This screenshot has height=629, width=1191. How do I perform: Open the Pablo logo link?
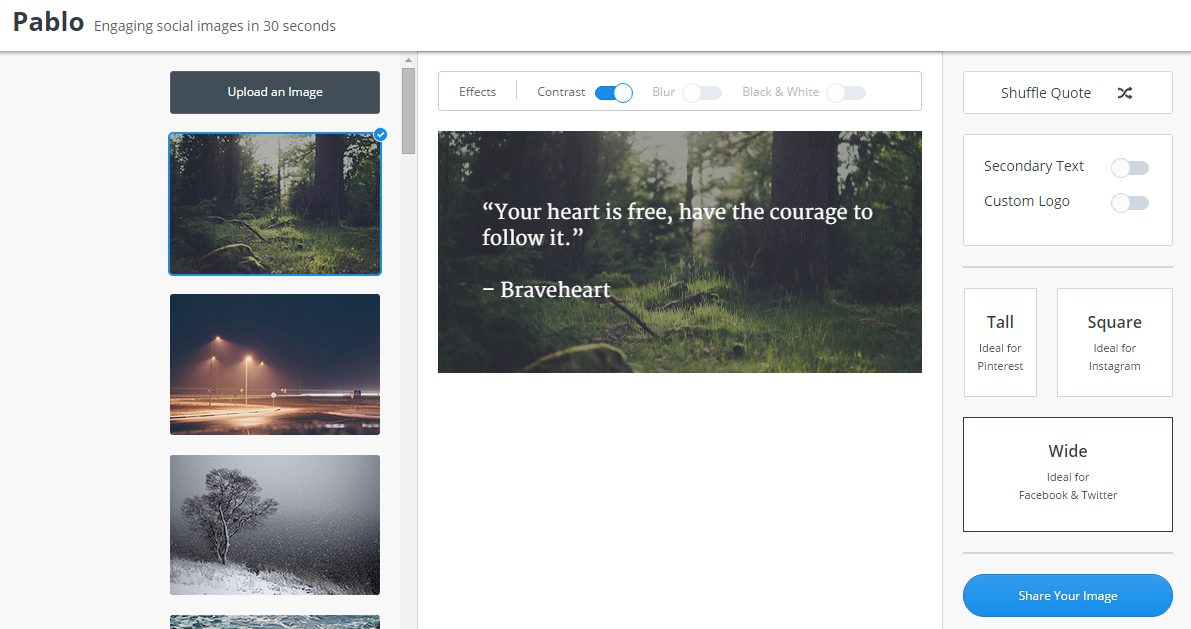[x=49, y=22]
